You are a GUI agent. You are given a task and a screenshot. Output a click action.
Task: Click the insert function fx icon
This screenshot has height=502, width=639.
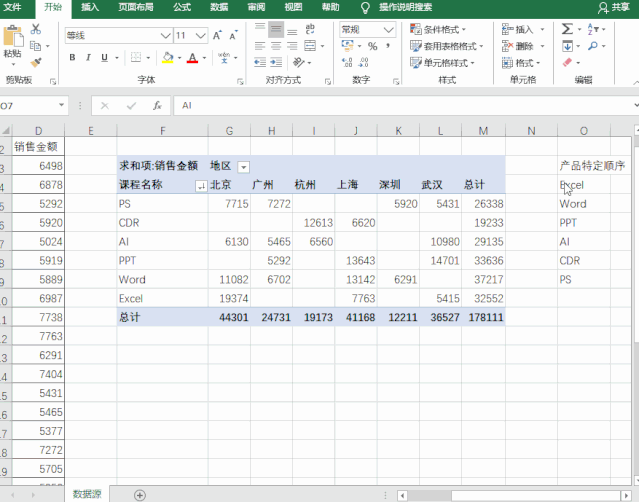[157, 106]
